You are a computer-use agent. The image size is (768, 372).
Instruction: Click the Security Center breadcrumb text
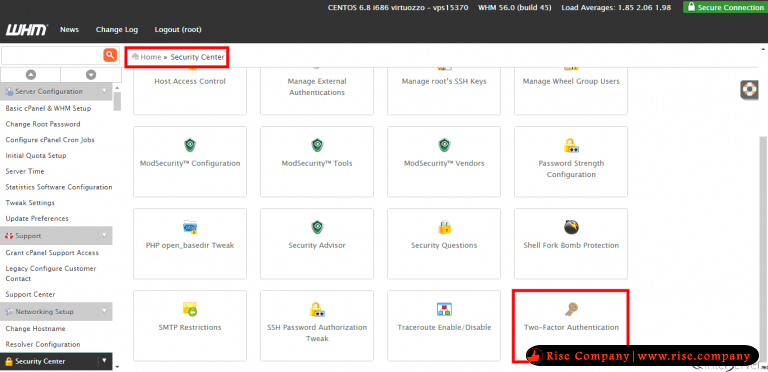point(197,57)
